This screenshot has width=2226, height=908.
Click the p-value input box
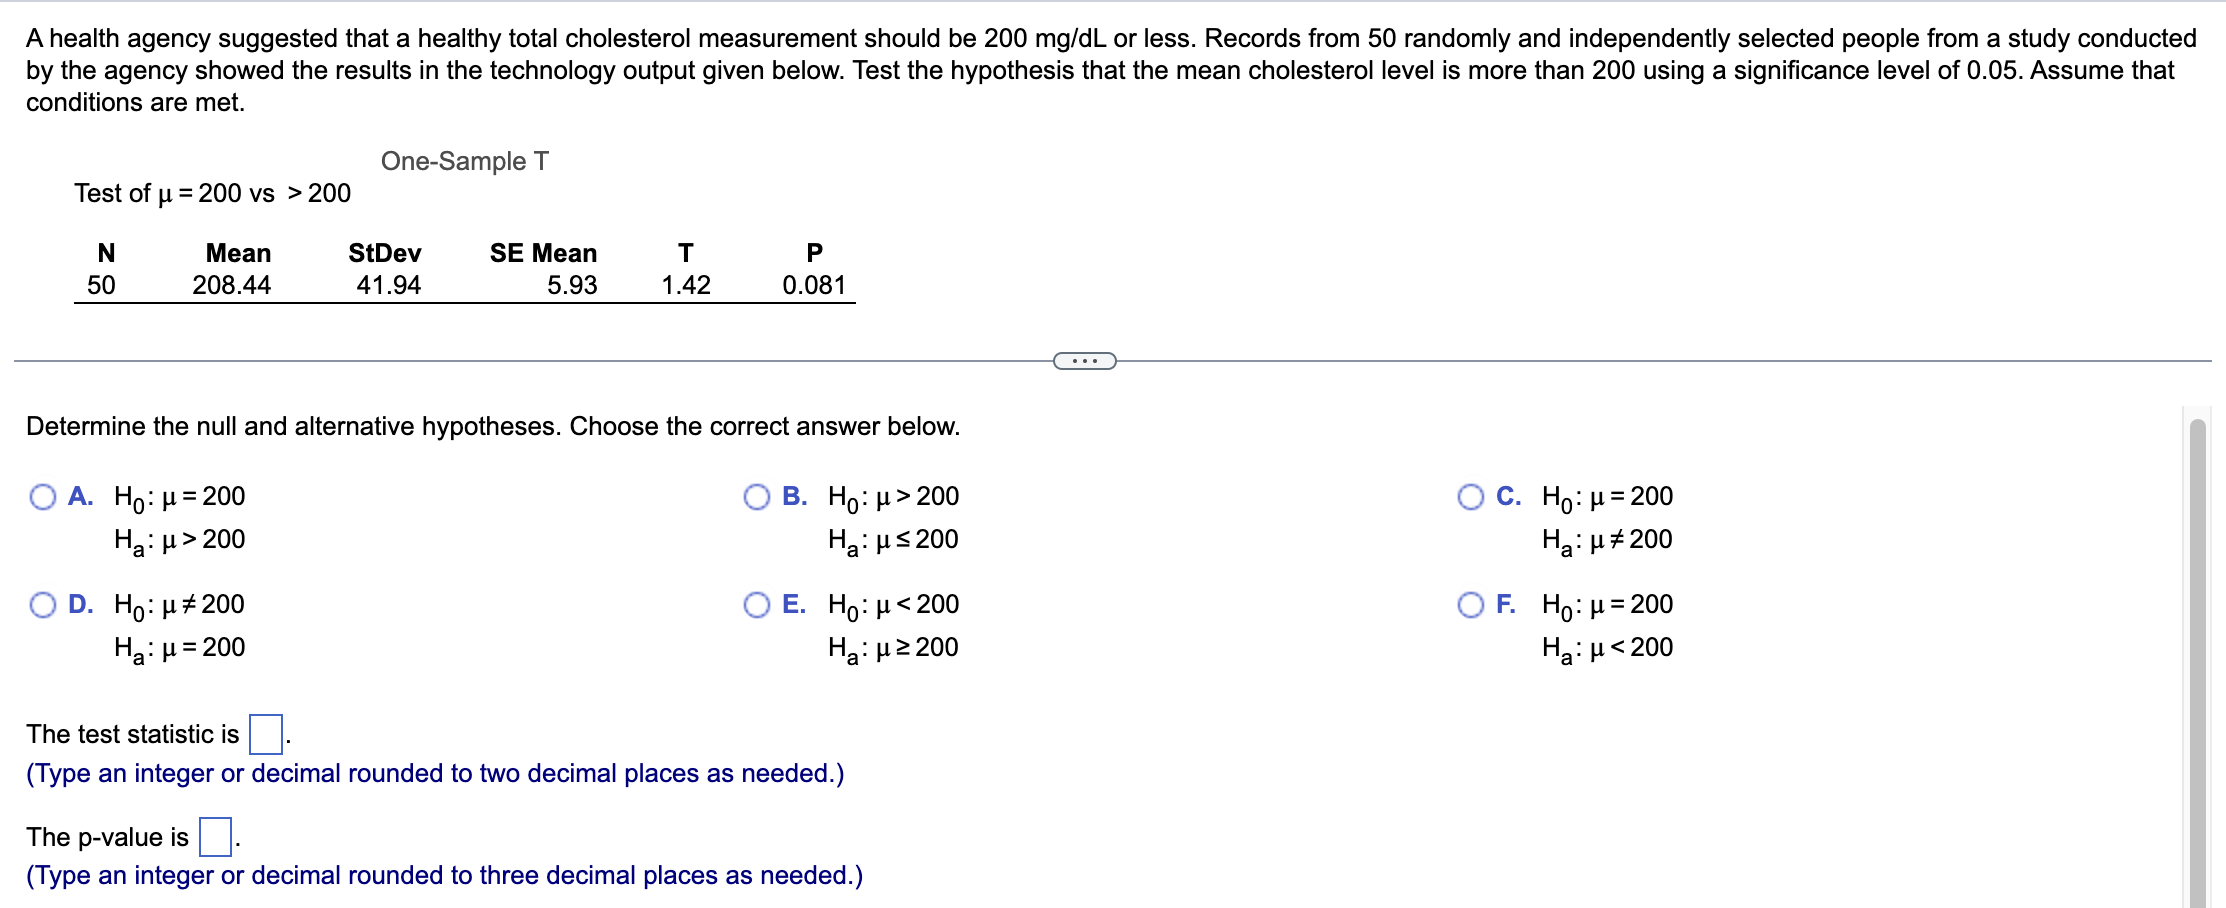(215, 836)
